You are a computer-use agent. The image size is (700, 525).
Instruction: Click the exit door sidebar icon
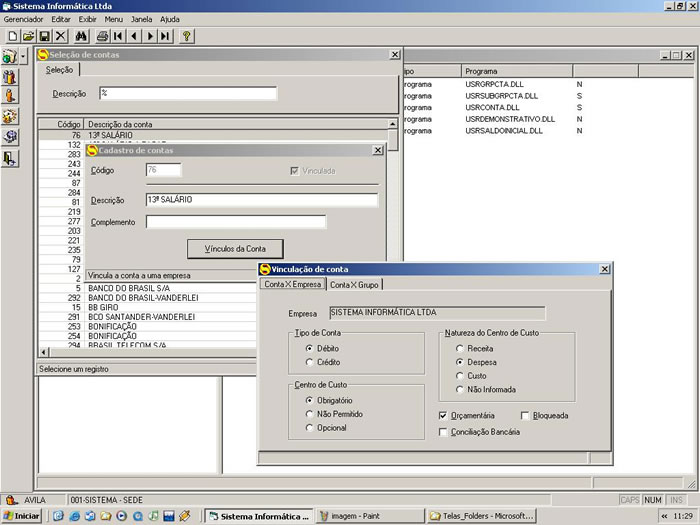pyautogui.click(x=10, y=158)
